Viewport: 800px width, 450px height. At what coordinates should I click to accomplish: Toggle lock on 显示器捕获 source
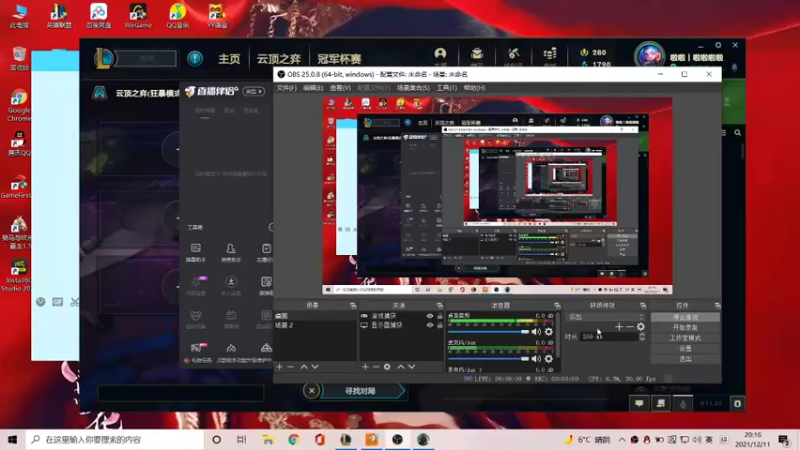point(440,325)
